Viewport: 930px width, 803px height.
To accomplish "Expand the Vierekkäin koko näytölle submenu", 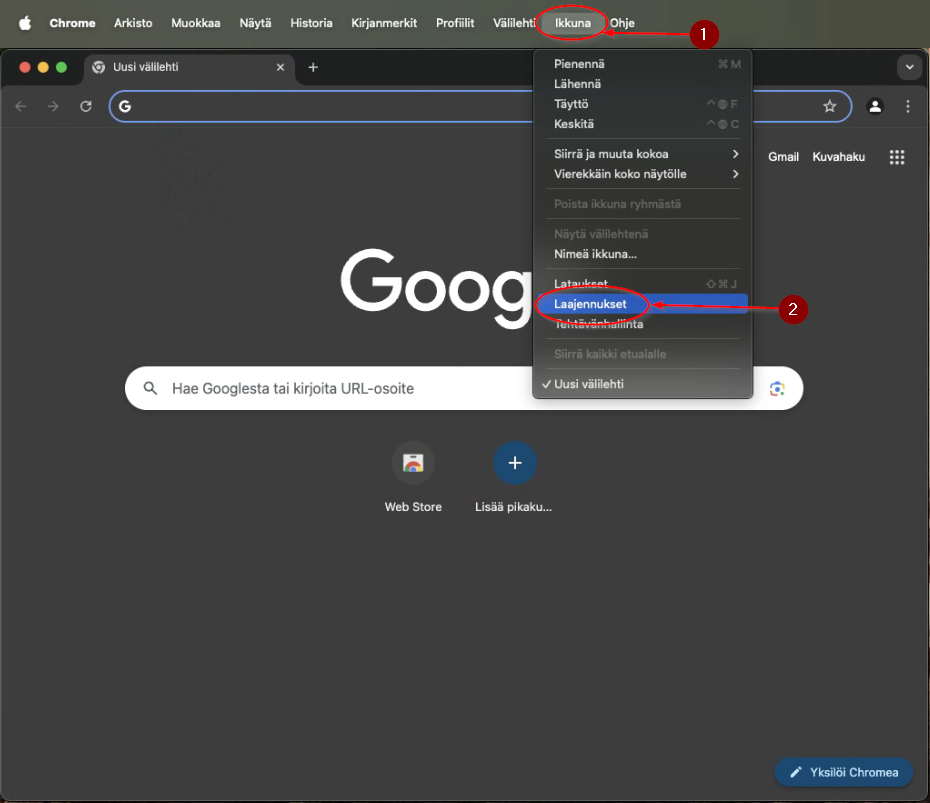I will coord(646,174).
